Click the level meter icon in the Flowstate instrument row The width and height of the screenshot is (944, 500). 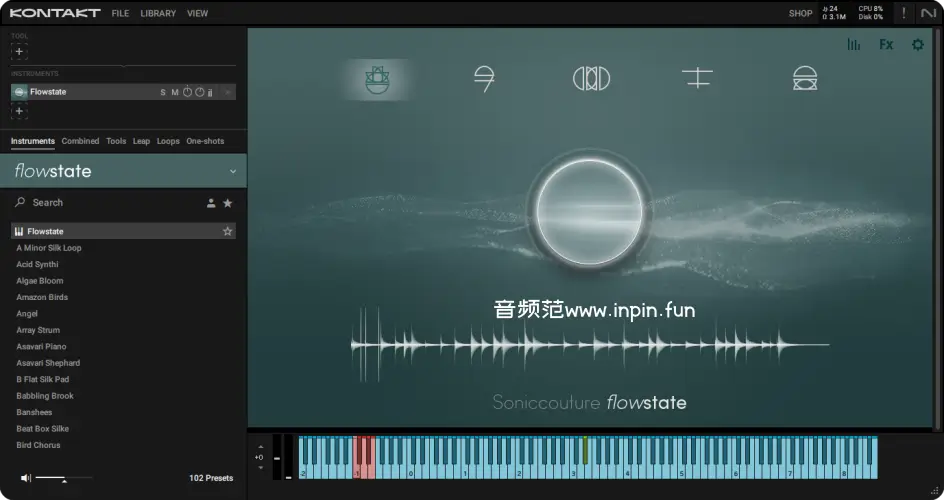point(210,93)
